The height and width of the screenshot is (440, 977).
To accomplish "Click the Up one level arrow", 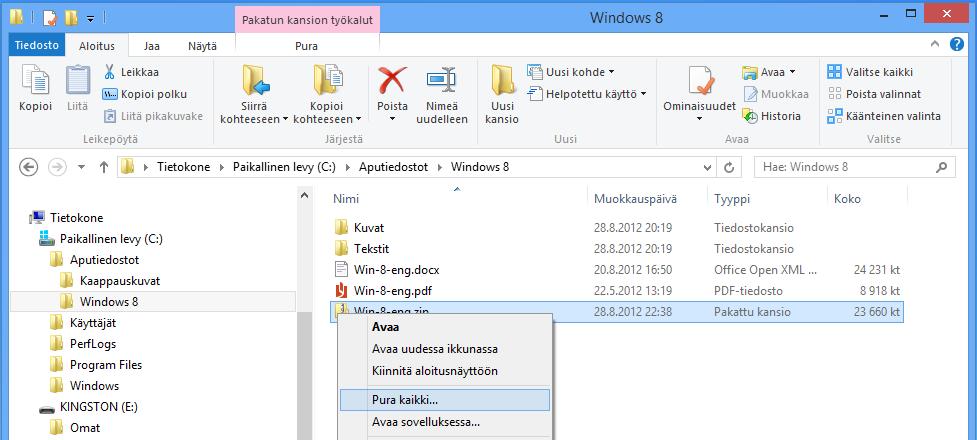I will [104, 167].
